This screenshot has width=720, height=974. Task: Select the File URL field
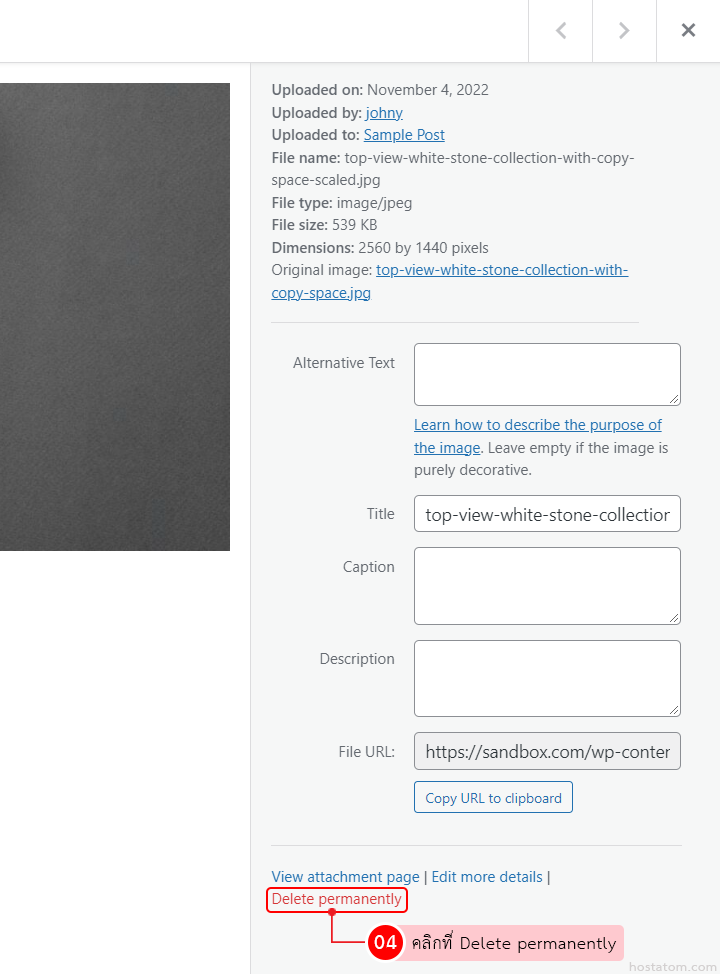click(x=546, y=752)
